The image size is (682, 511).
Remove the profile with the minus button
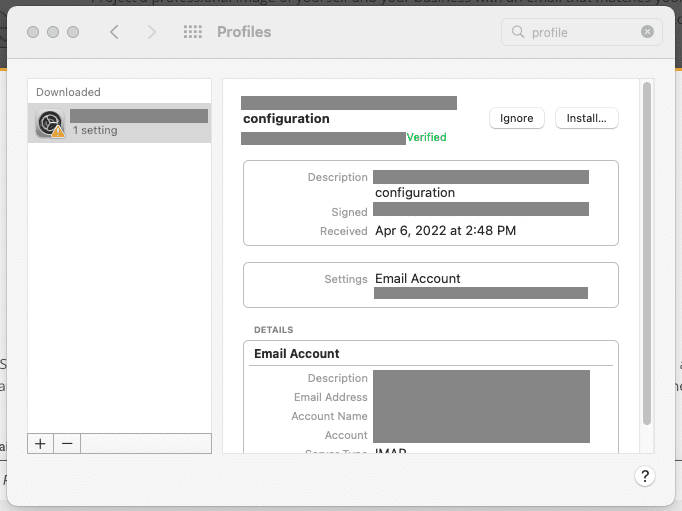coord(67,443)
